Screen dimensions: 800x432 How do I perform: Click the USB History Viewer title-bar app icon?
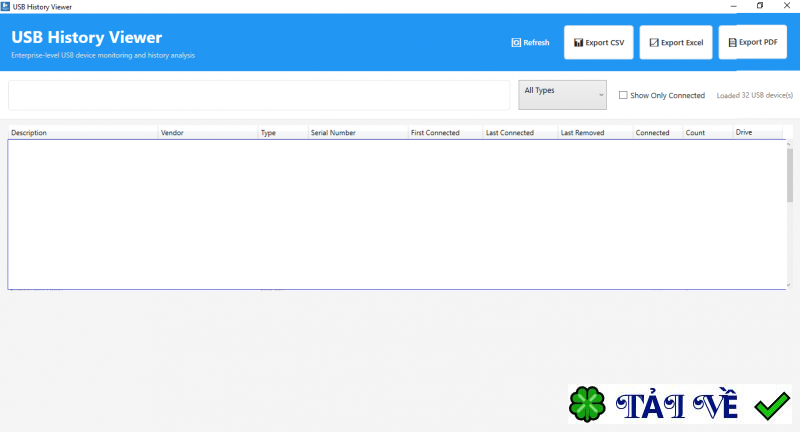click(6, 7)
